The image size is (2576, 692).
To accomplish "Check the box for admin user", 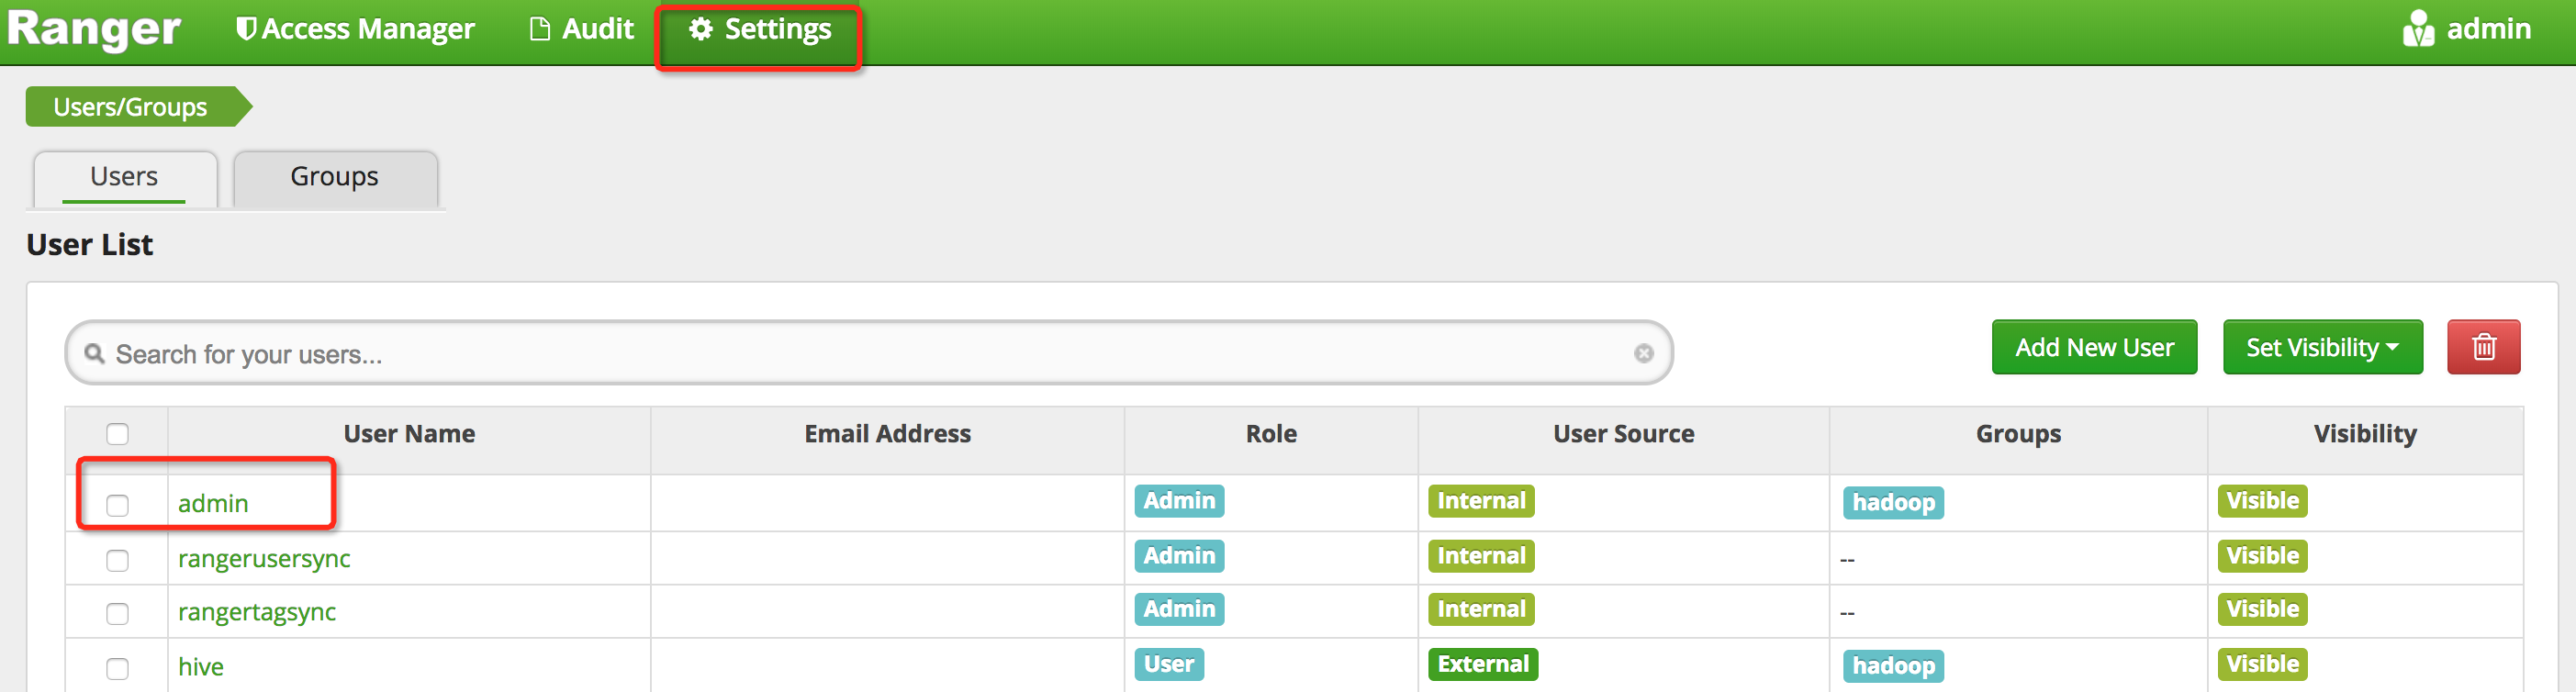I will [117, 505].
